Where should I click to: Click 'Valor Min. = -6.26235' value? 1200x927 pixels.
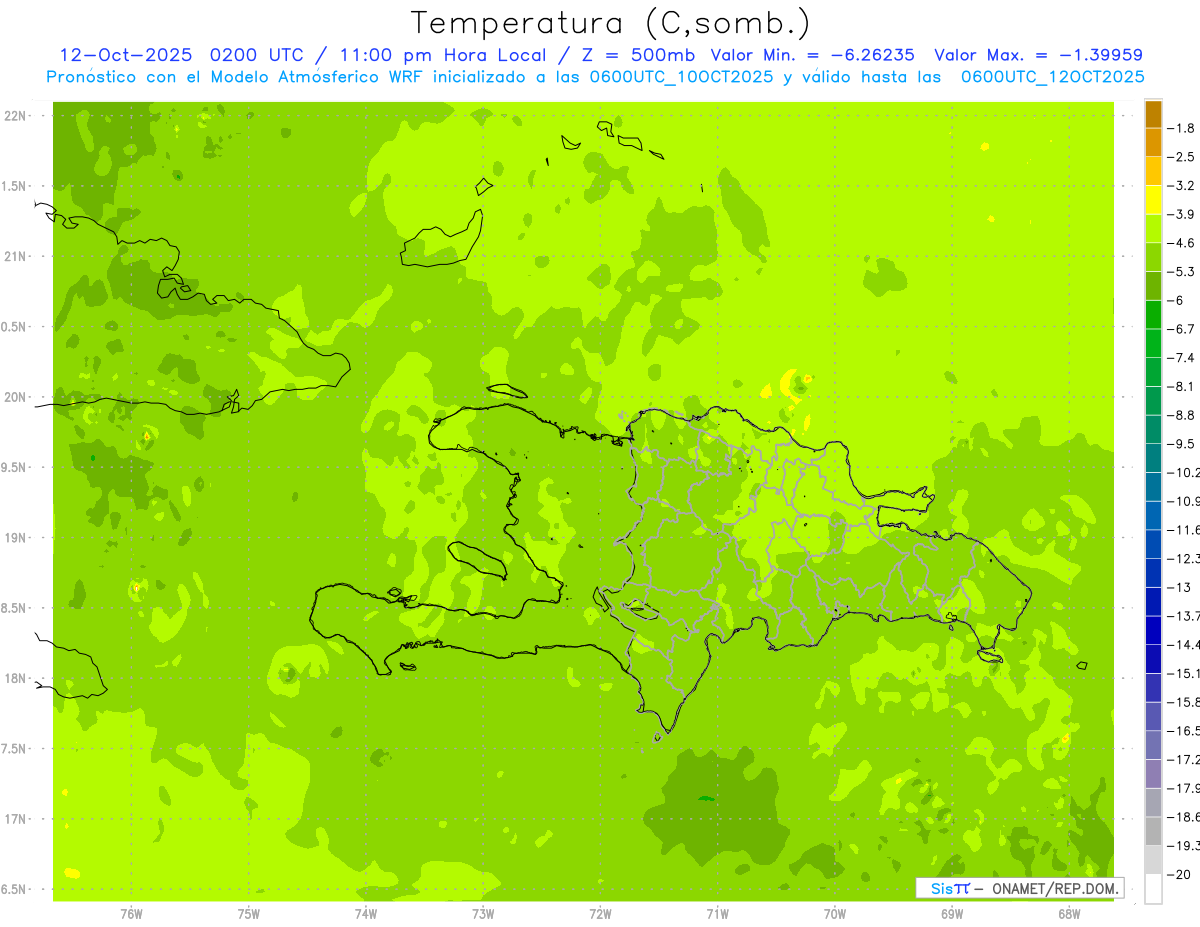813,55
